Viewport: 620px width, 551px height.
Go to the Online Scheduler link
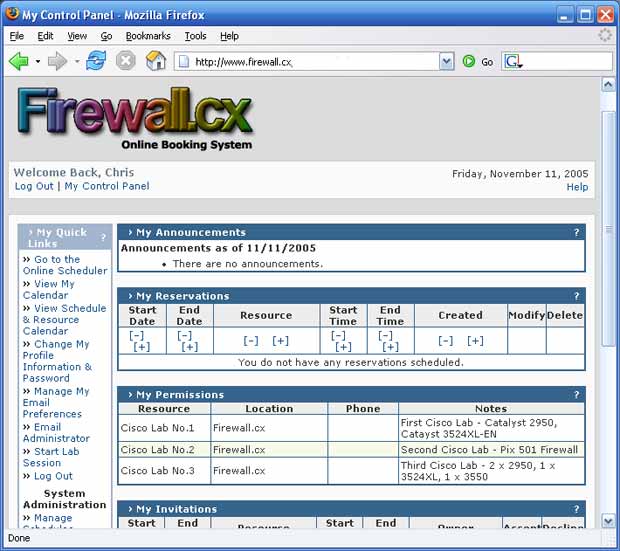[65, 265]
